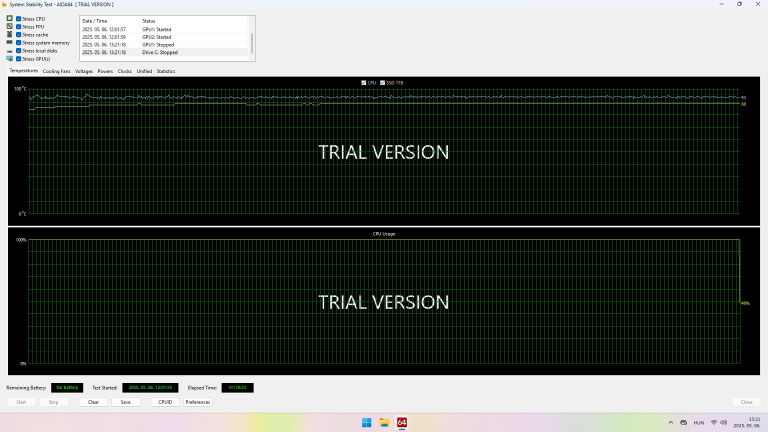
Task: Click the Remaining Battery 'No battery' field
Action: tap(67, 387)
